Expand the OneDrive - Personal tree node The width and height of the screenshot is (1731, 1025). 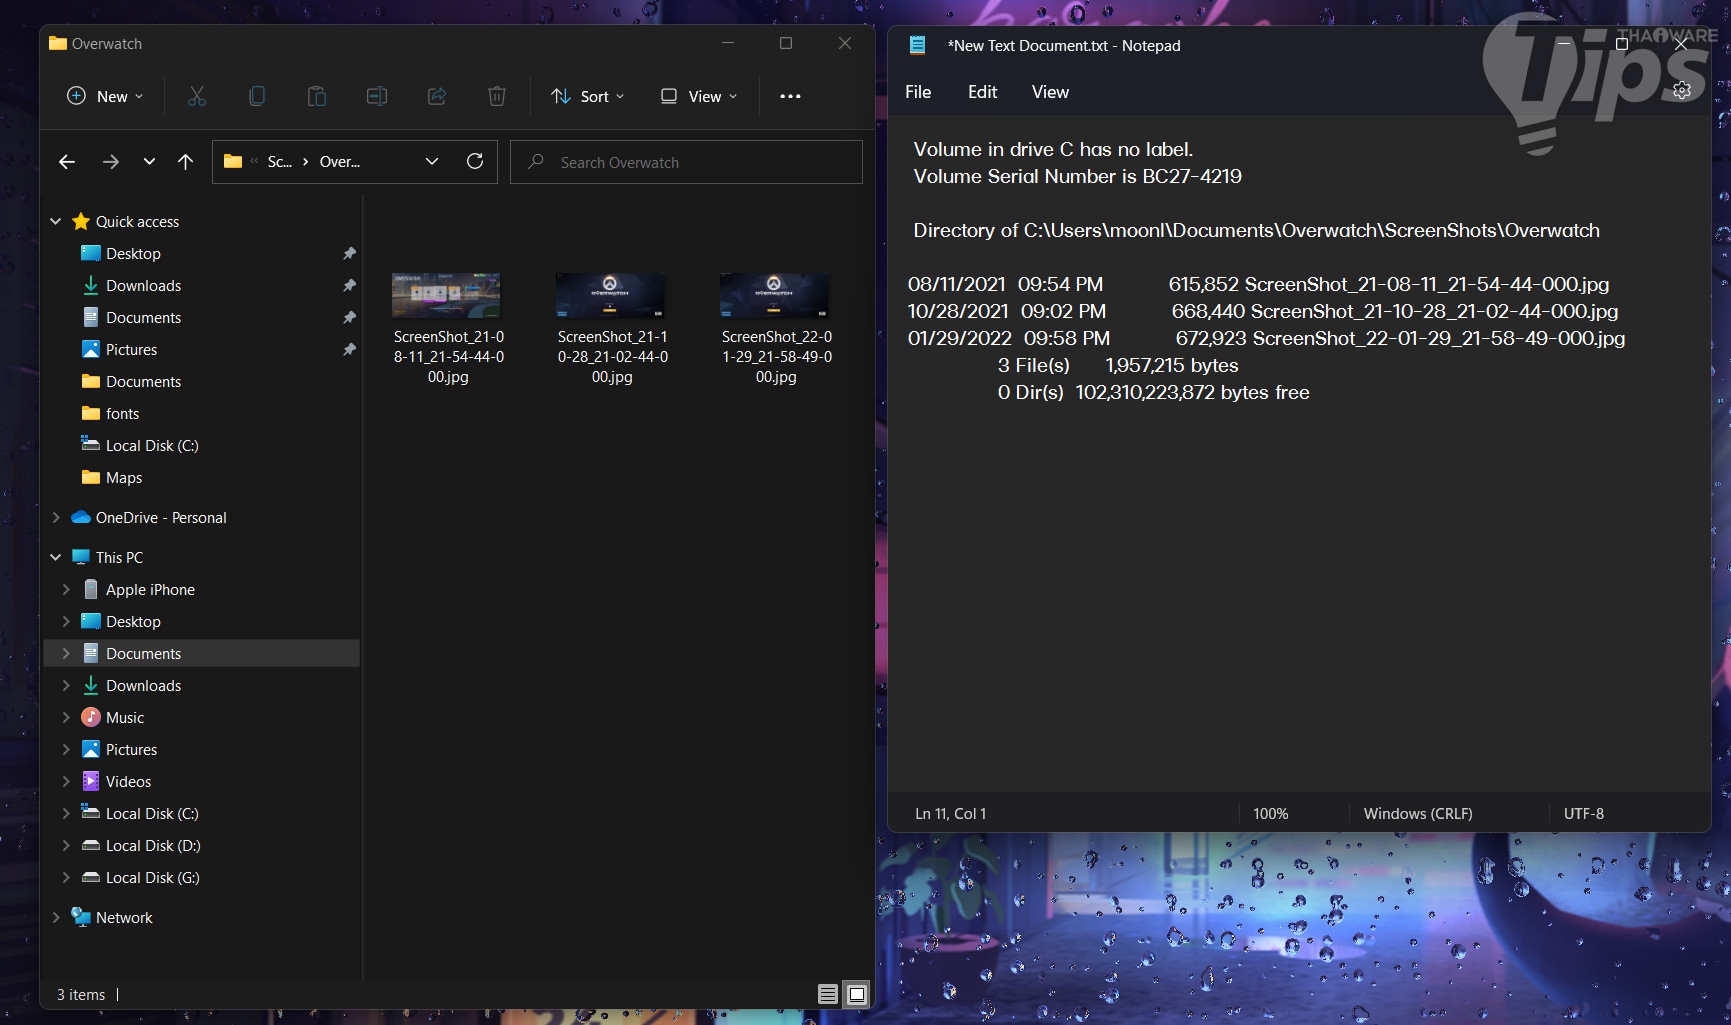click(x=56, y=518)
